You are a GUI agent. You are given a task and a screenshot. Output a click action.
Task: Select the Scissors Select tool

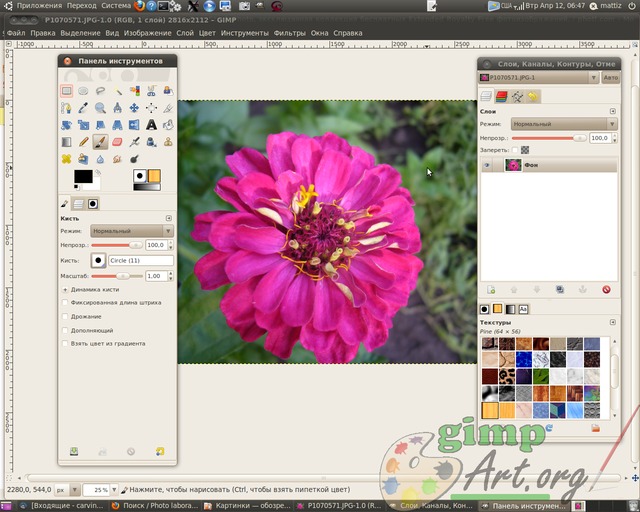coord(151,91)
